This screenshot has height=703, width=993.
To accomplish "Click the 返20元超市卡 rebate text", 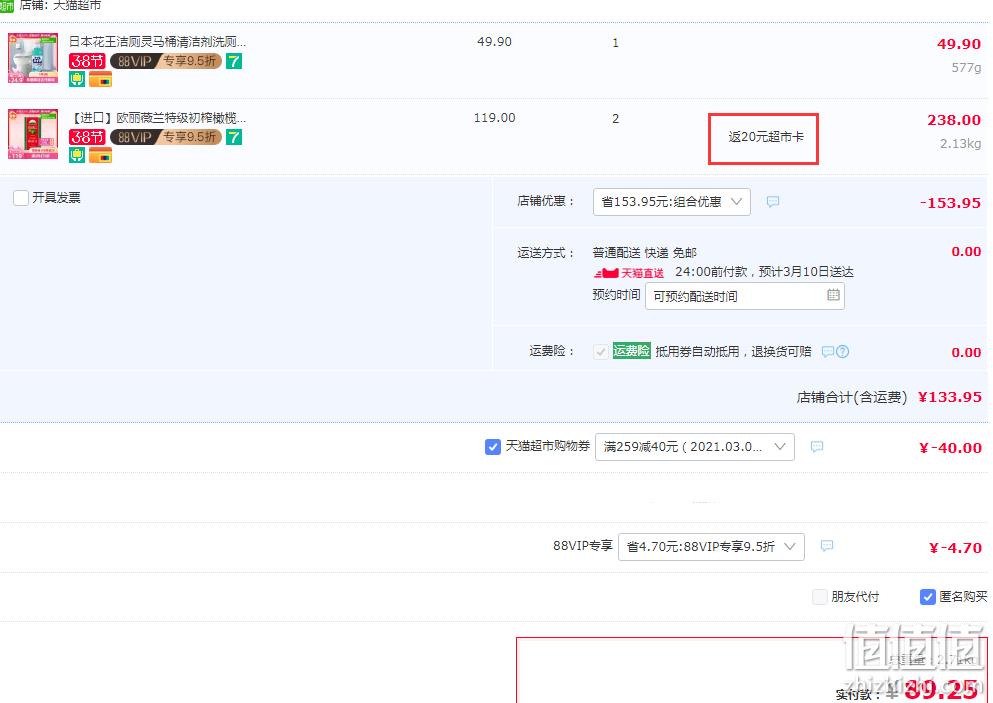I will [766, 137].
